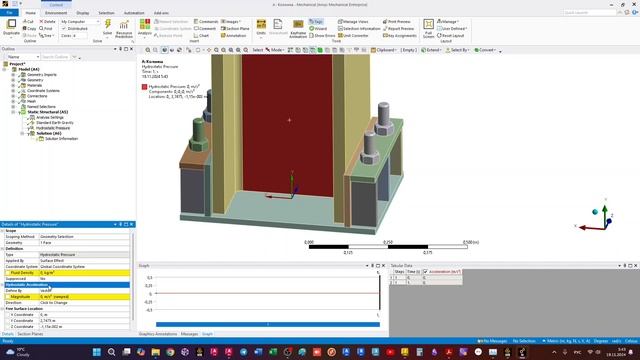Select Hydrostatic Pressure in the outline tree
The image size is (640, 360).
[53, 128]
